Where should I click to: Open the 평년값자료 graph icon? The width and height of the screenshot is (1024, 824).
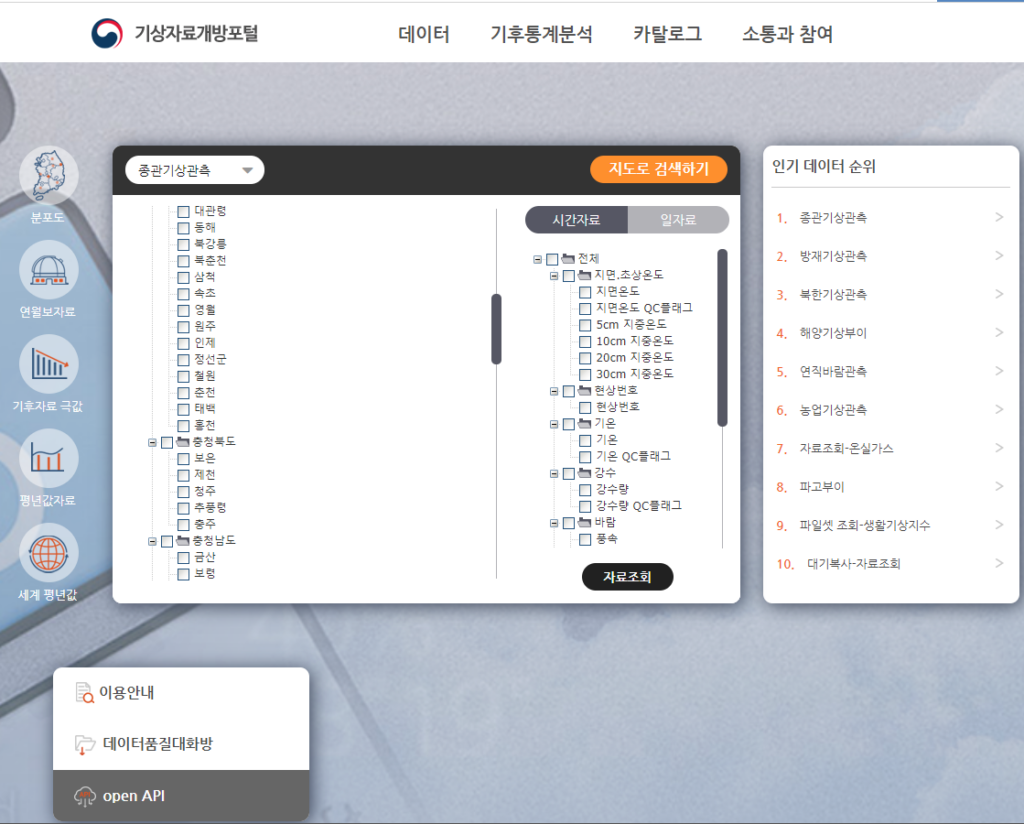(x=49, y=458)
